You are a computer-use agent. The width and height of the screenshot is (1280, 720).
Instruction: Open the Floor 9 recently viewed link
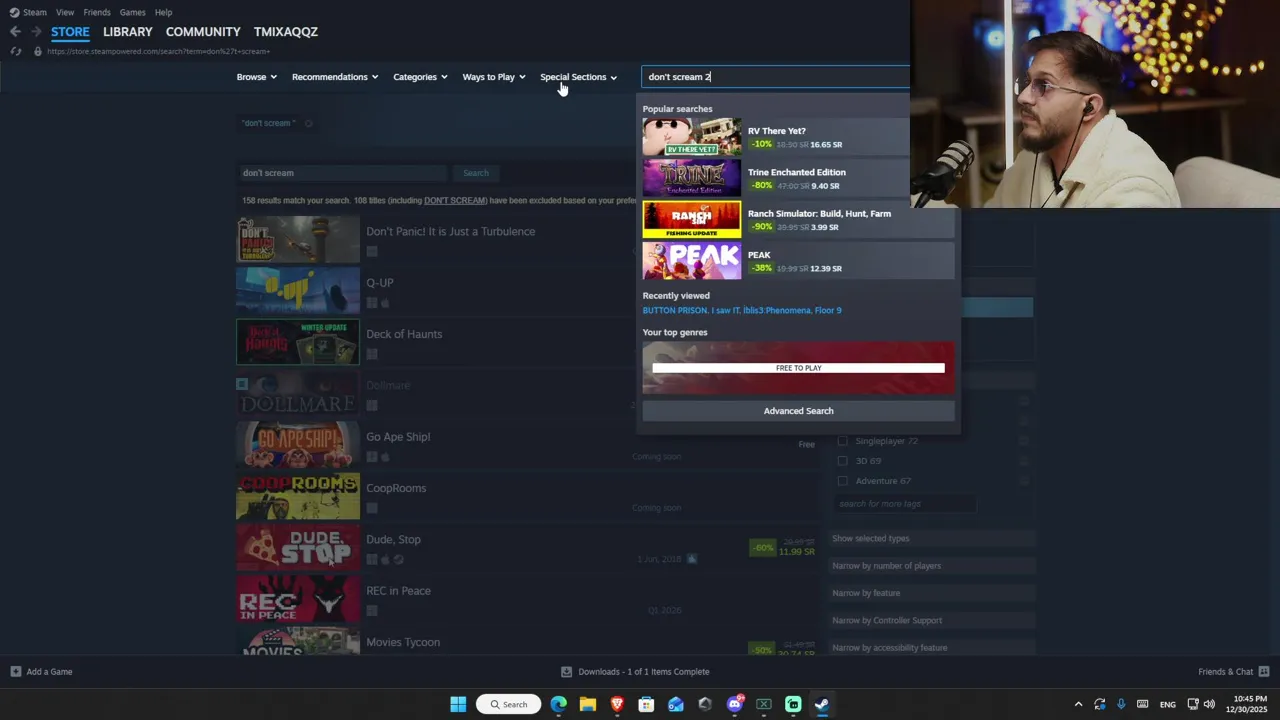point(828,310)
